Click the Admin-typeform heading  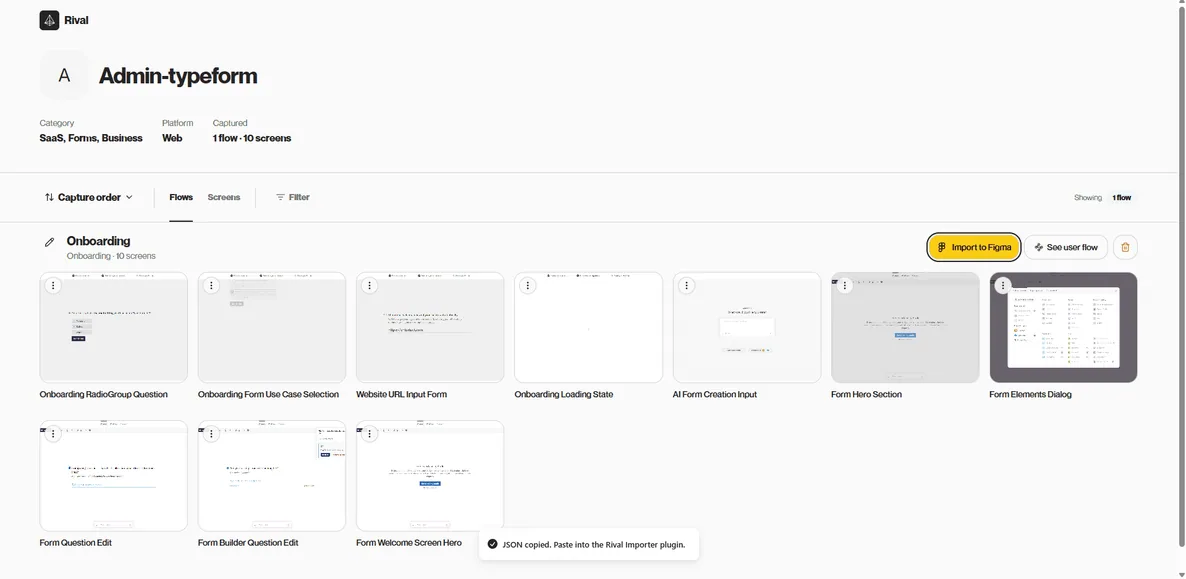178,76
